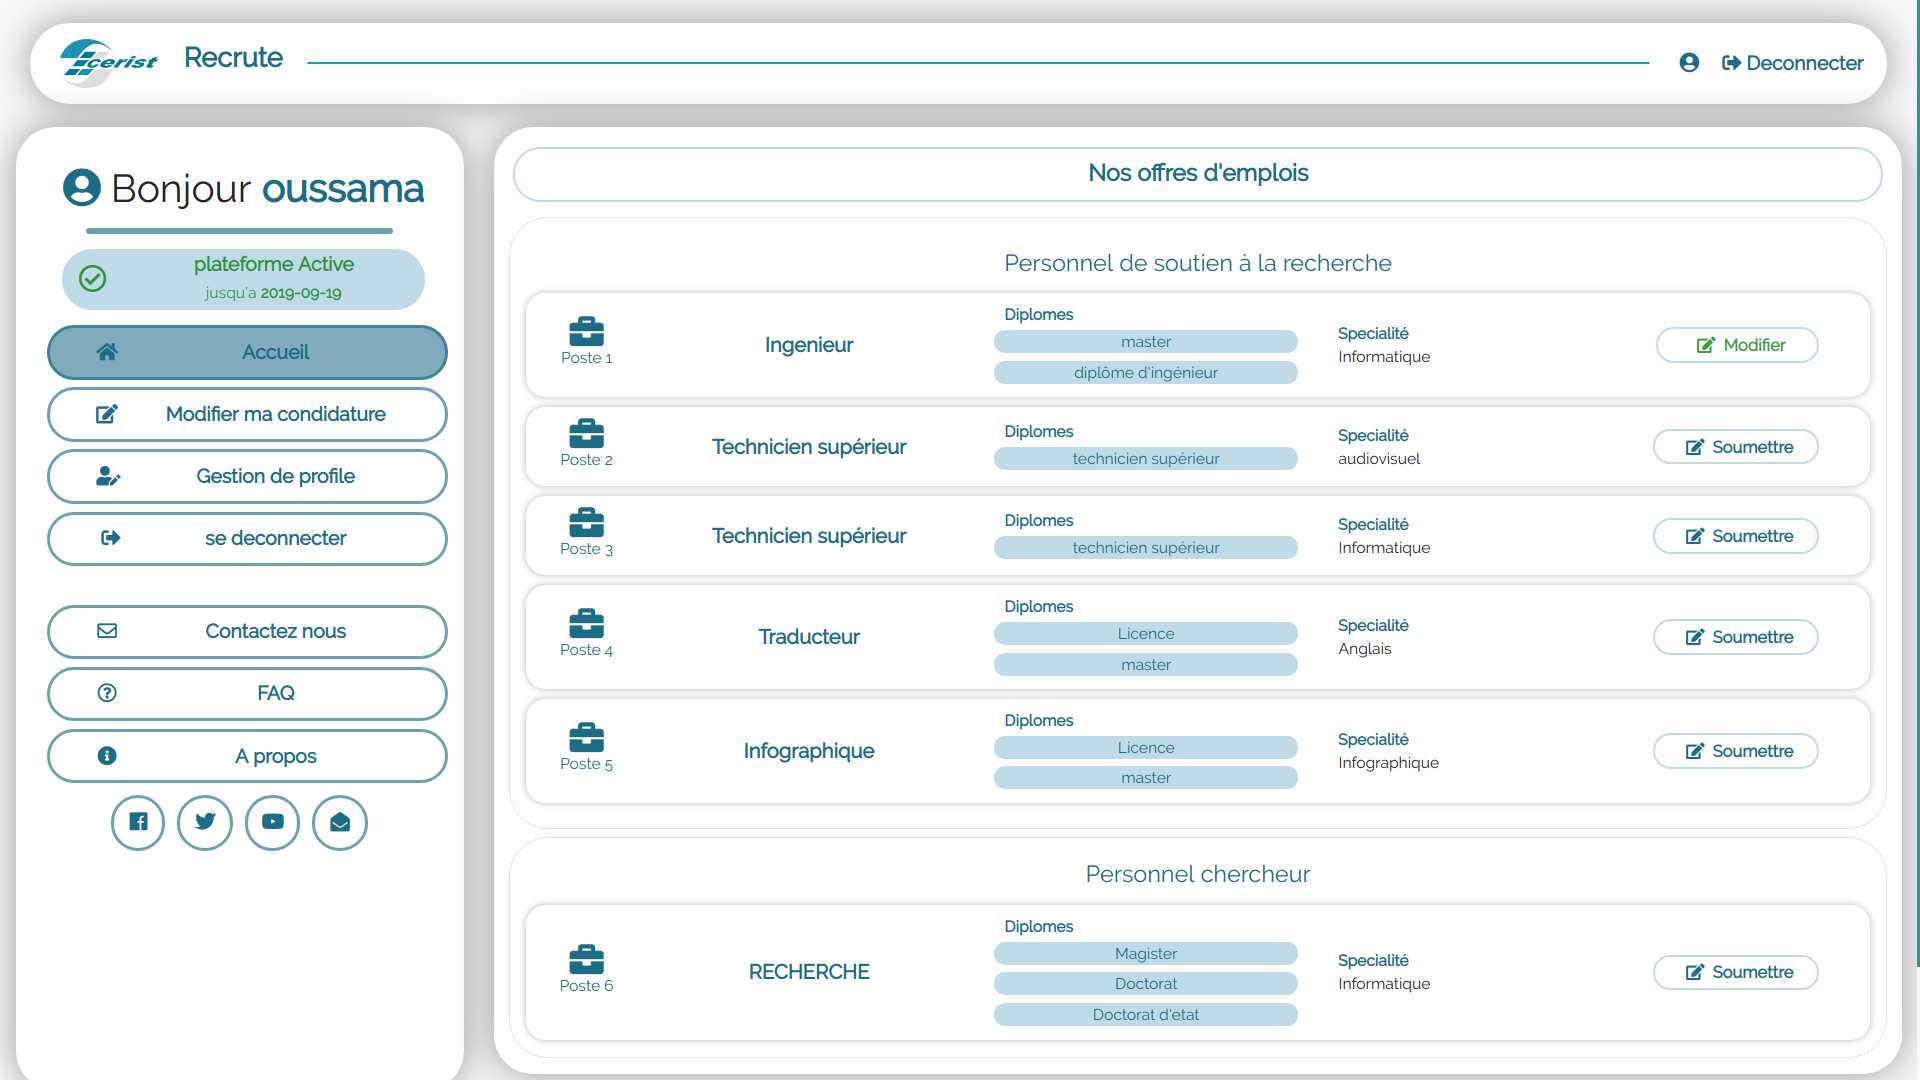The width and height of the screenshot is (1920, 1080).
Task: Click the Recrute title in header
Action: pos(233,58)
